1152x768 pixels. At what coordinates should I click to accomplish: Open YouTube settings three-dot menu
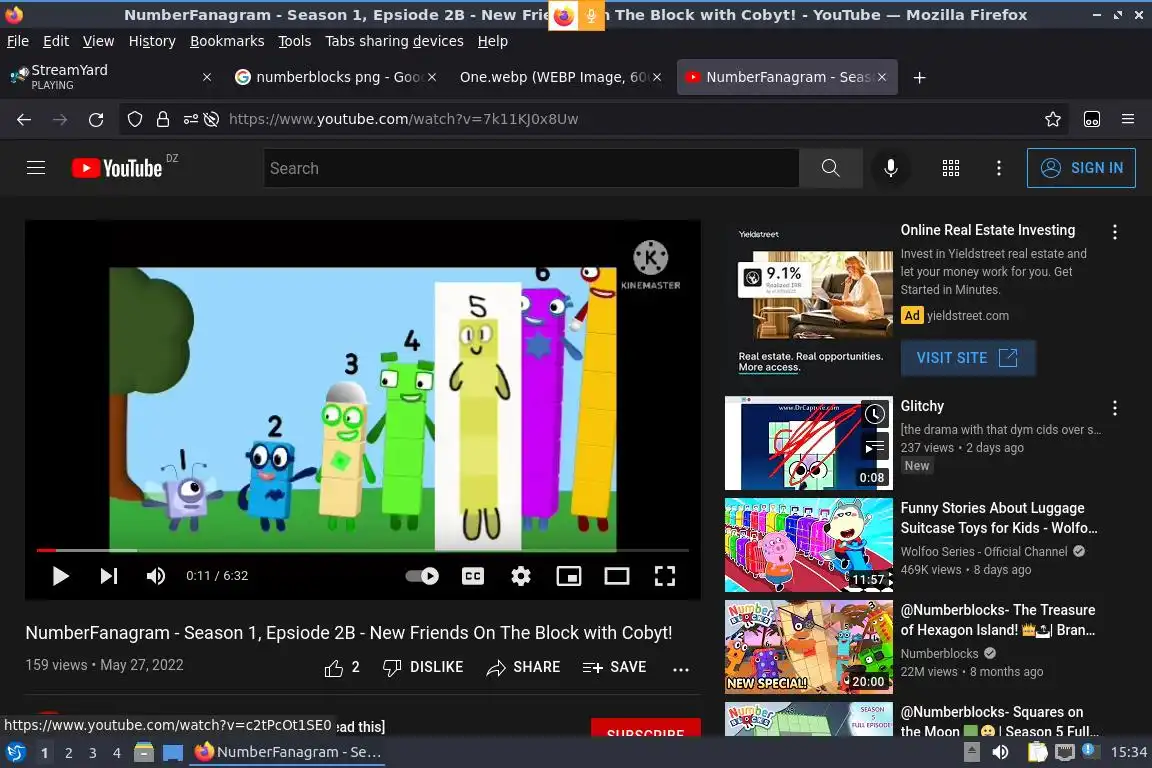click(998, 168)
